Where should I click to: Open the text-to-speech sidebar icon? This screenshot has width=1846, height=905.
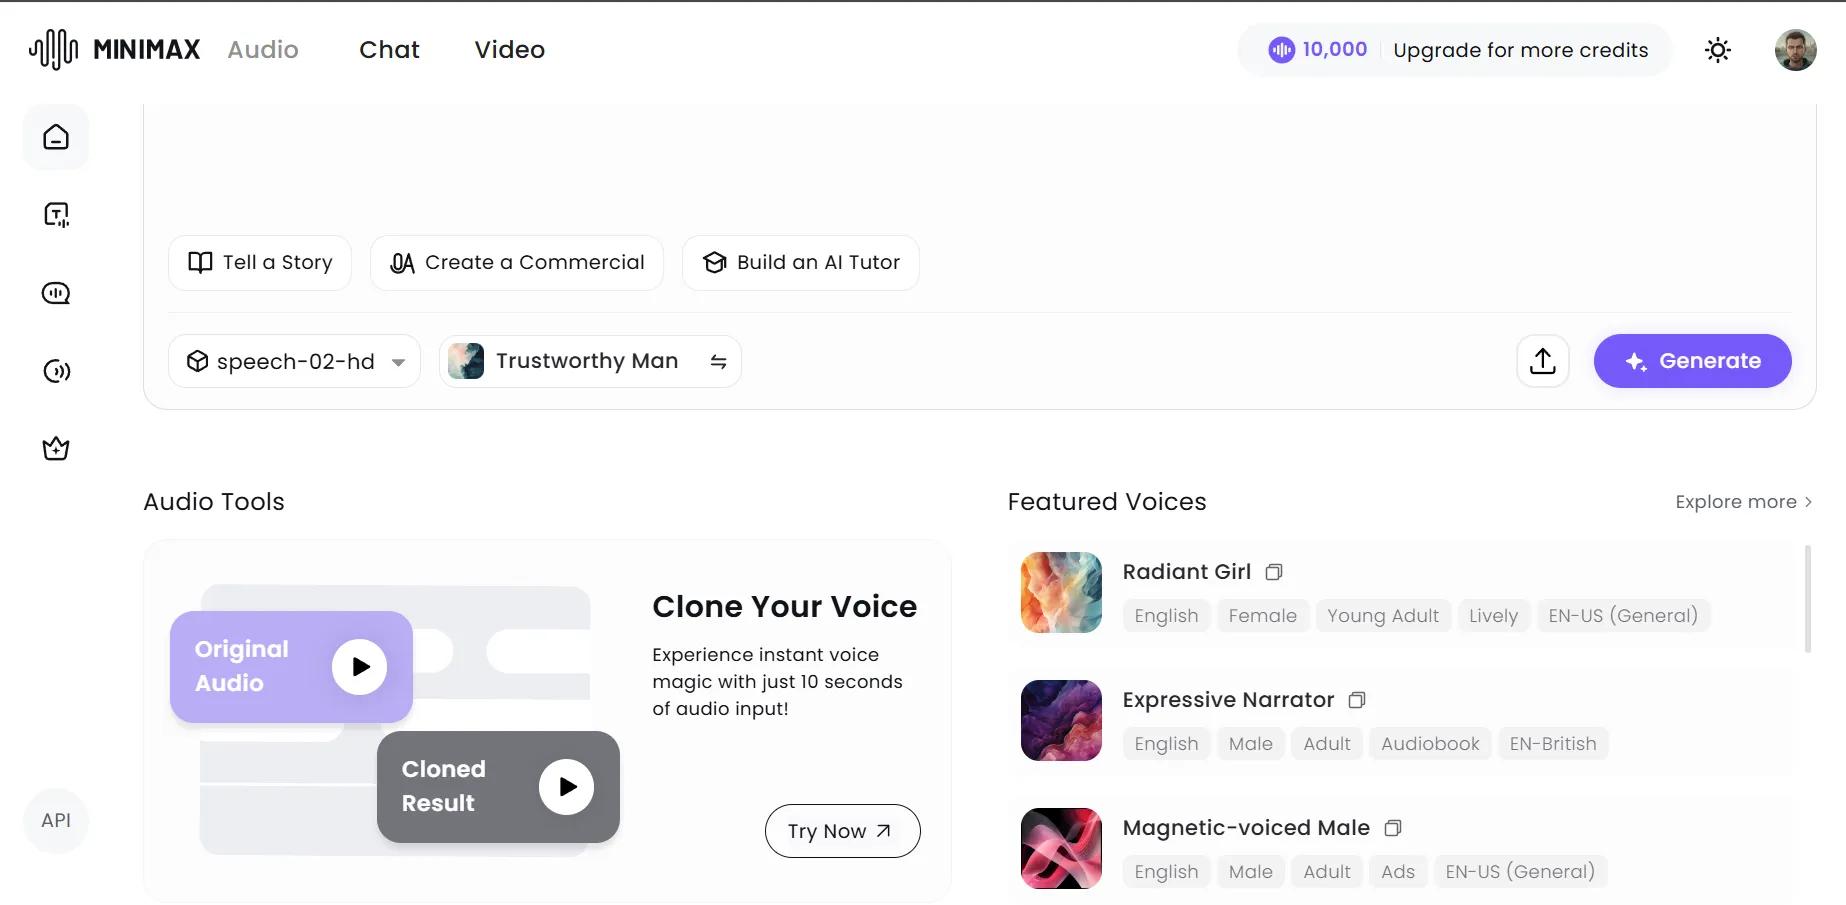tap(56, 215)
